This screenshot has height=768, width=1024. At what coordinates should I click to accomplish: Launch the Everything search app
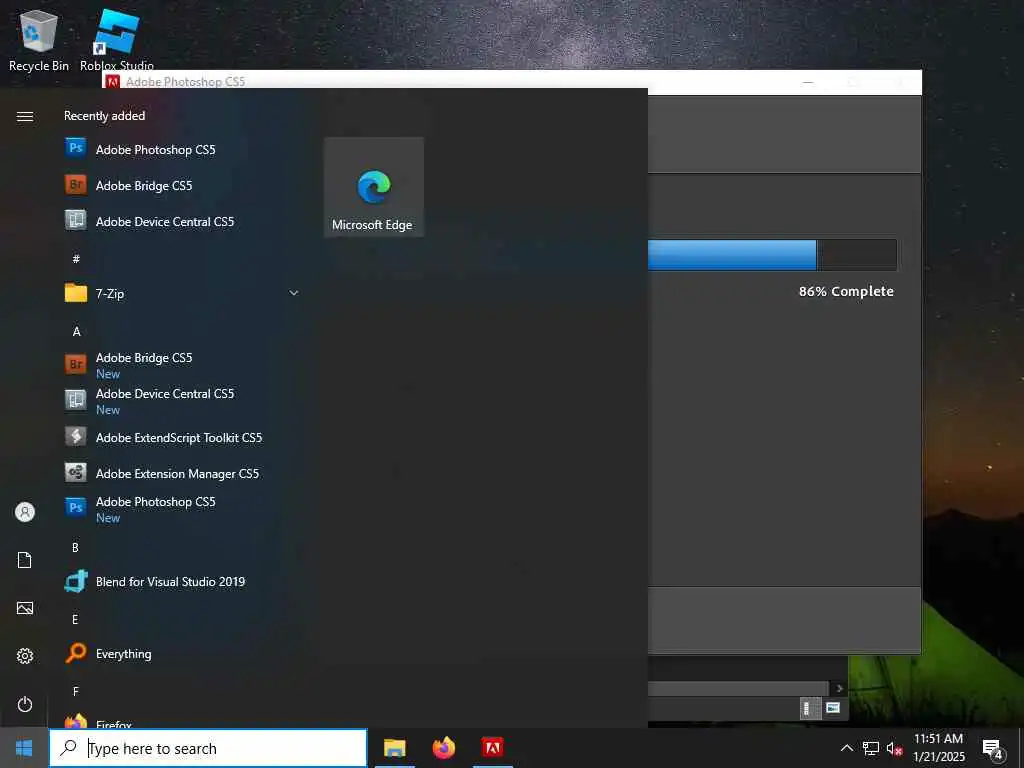pyautogui.click(x=182, y=654)
